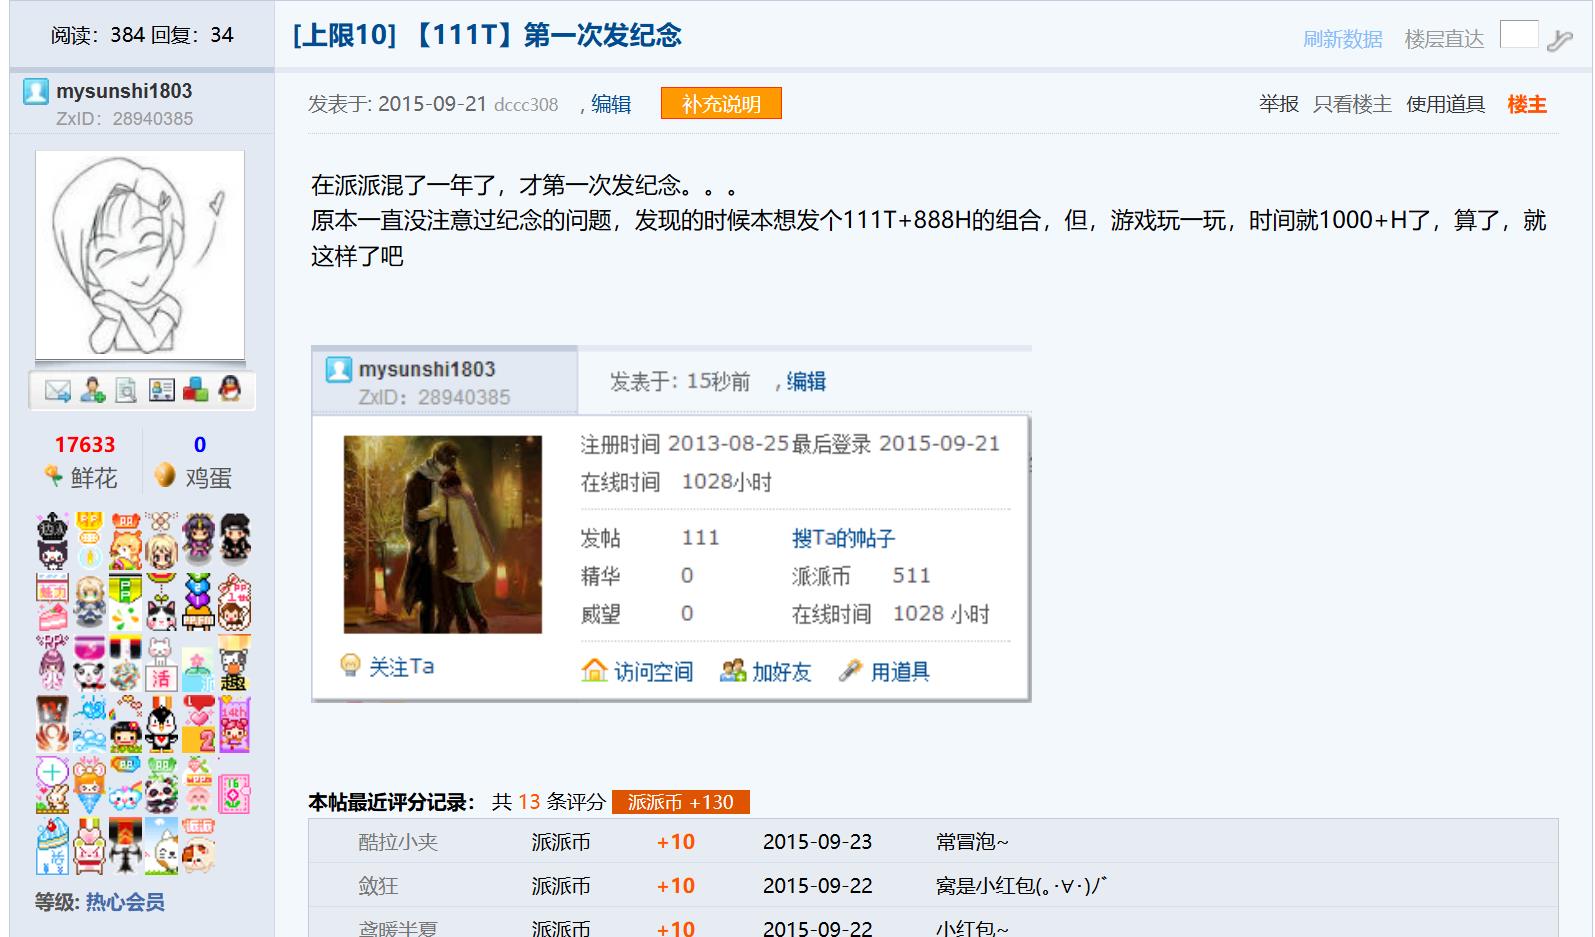Click the 举报 report link
The width and height of the screenshot is (1595, 937).
point(1279,104)
